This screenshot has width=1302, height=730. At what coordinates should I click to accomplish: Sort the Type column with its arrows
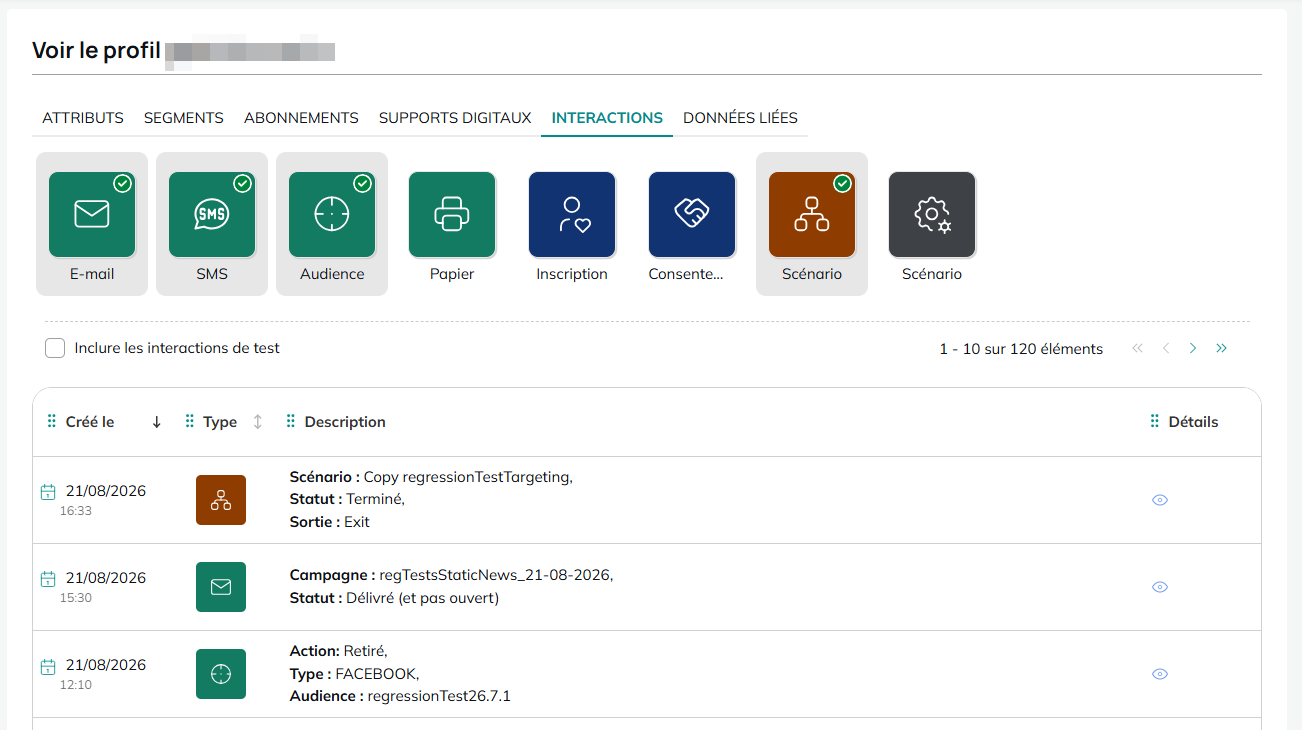click(257, 422)
